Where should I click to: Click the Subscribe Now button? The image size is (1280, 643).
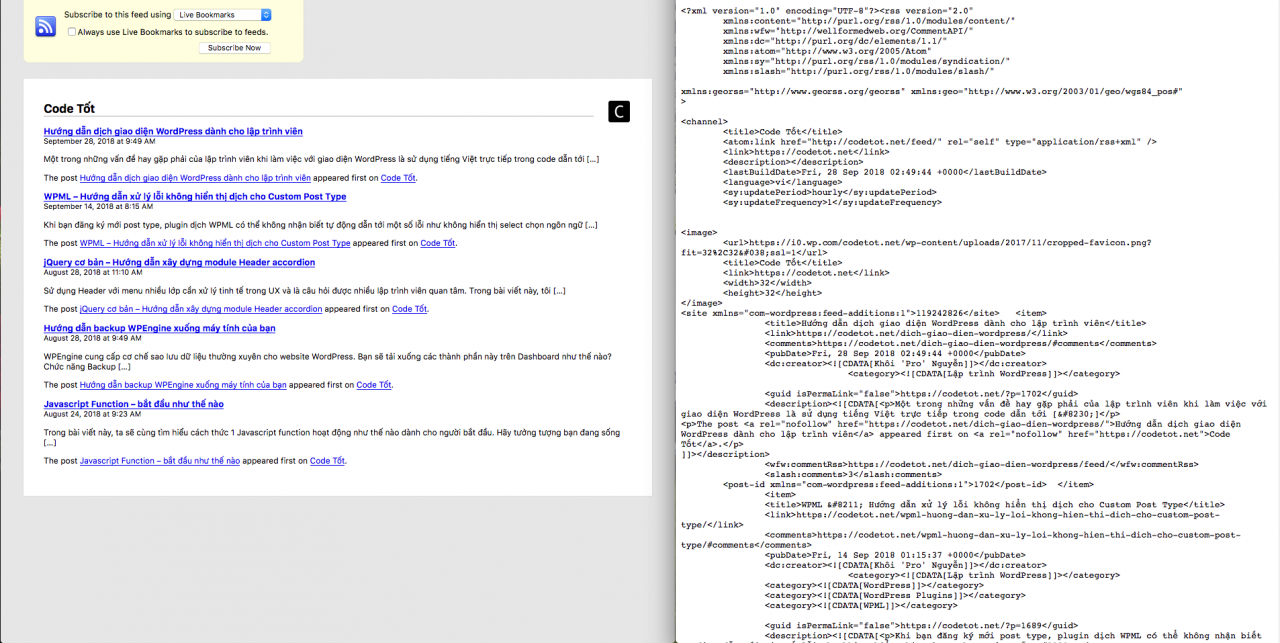[234, 48]
